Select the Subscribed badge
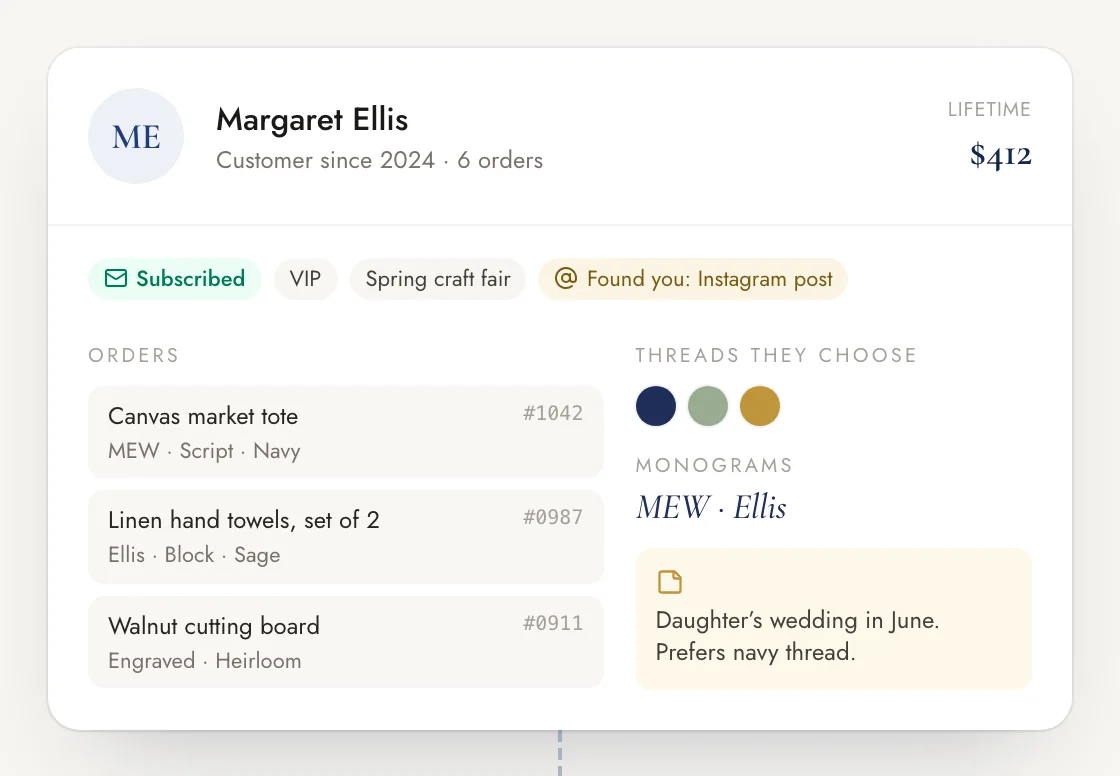 tap(175, 279)
